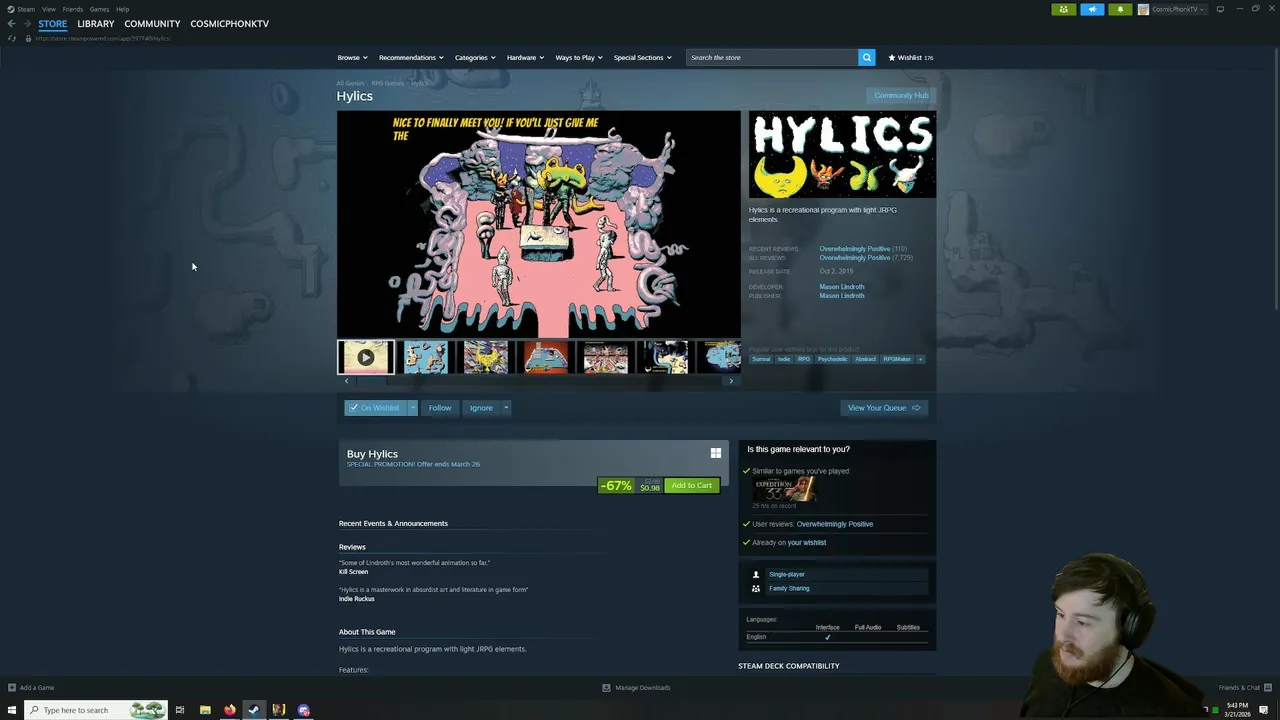Play the trailer video thumbnail
The height and width of the screenshot is (720, 1280).
click(366, 357)
